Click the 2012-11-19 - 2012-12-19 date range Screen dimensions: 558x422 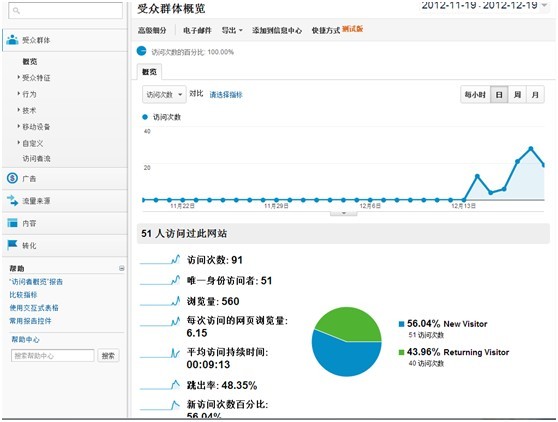click(479, 5)
